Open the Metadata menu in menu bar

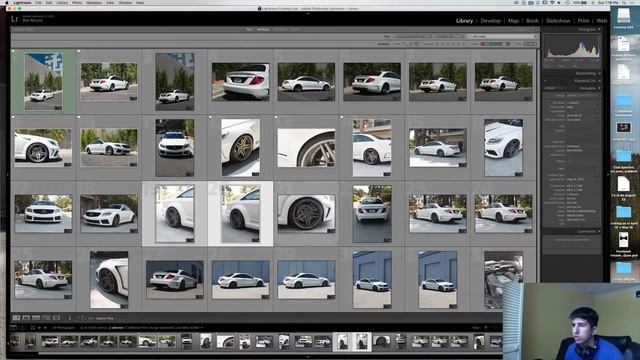tap(94, 2)
